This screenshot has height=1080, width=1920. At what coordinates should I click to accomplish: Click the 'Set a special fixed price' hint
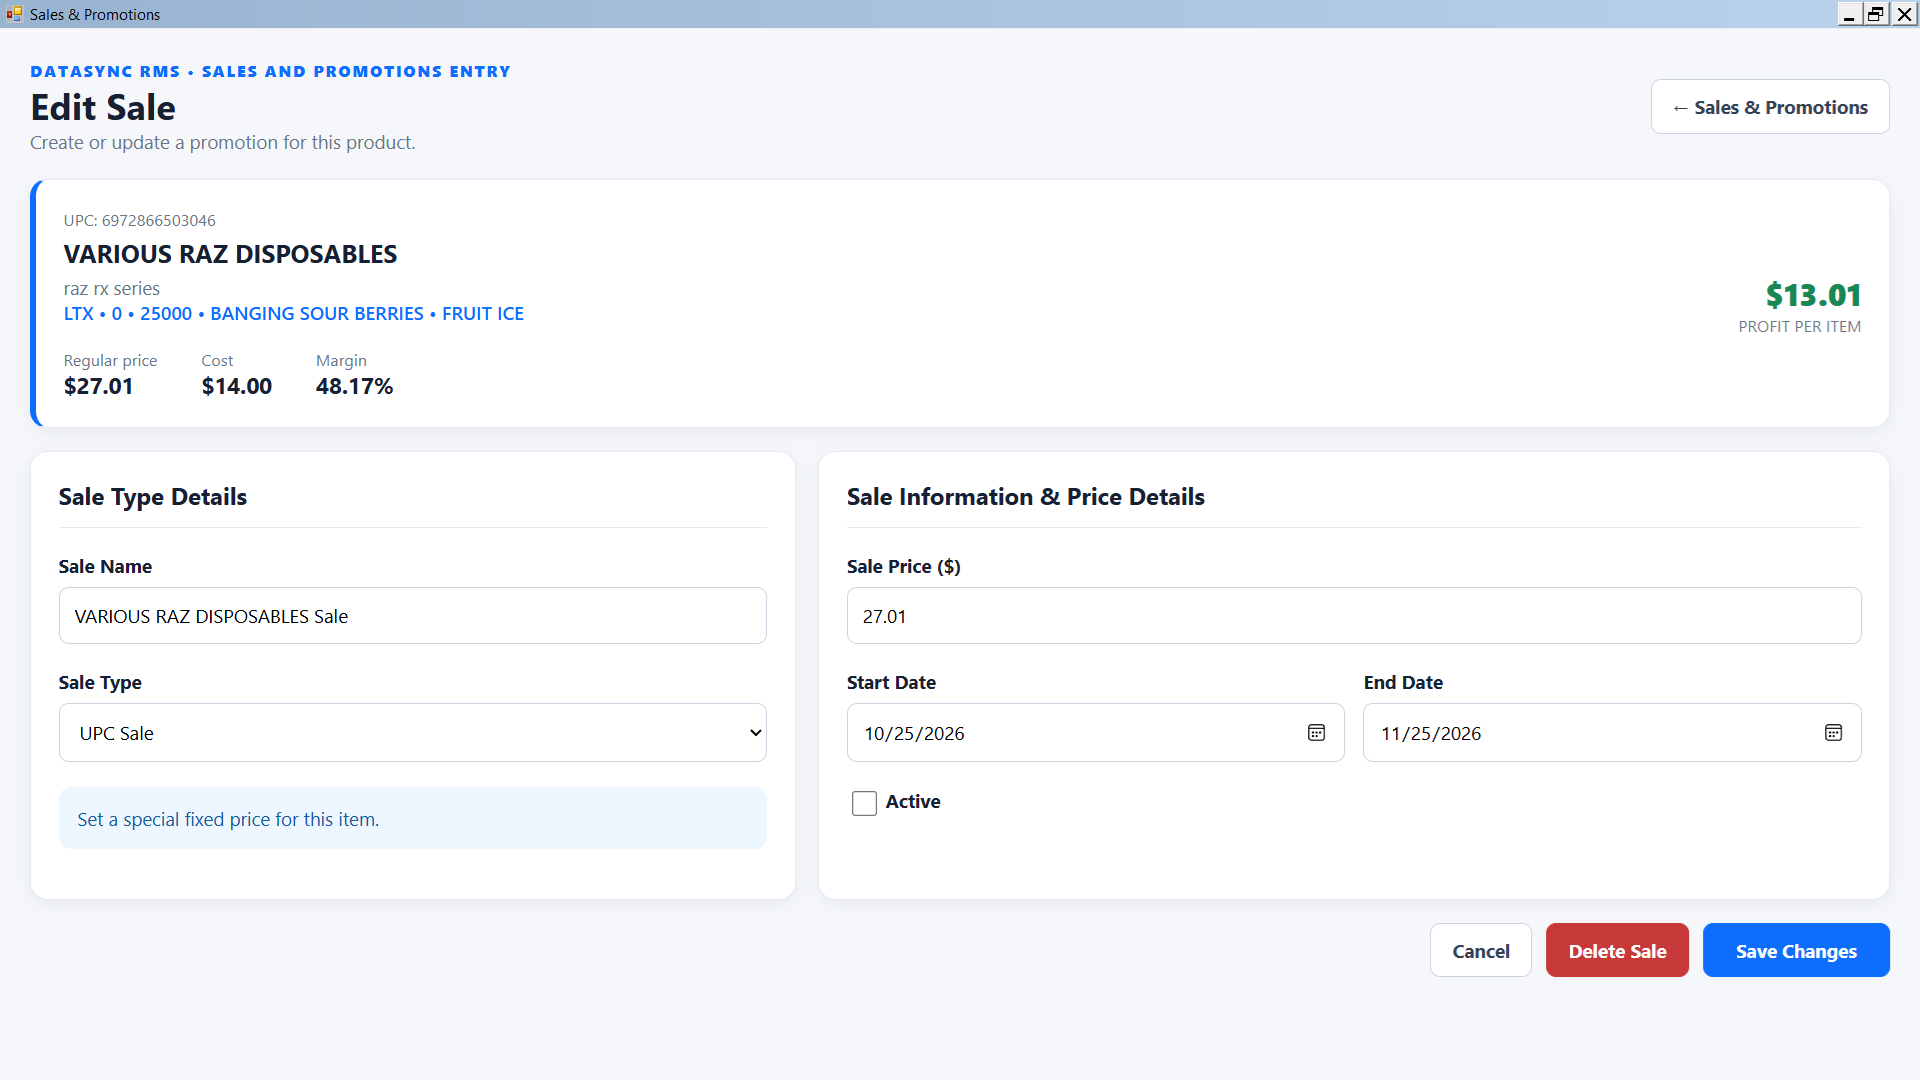tap(228, 820)
